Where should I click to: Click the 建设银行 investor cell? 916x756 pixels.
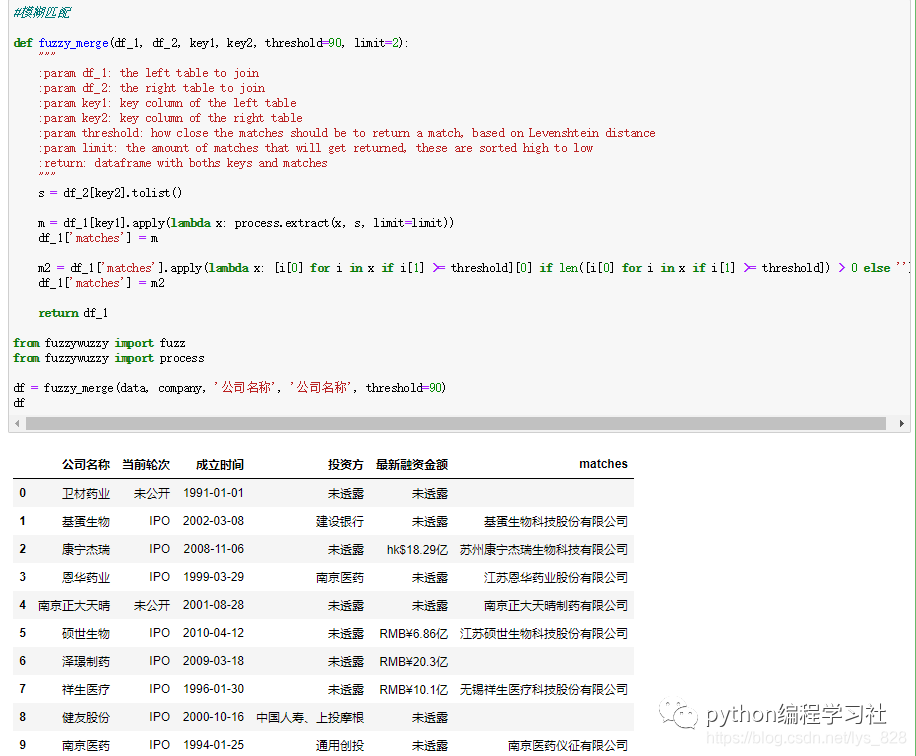tap(340, 521)
